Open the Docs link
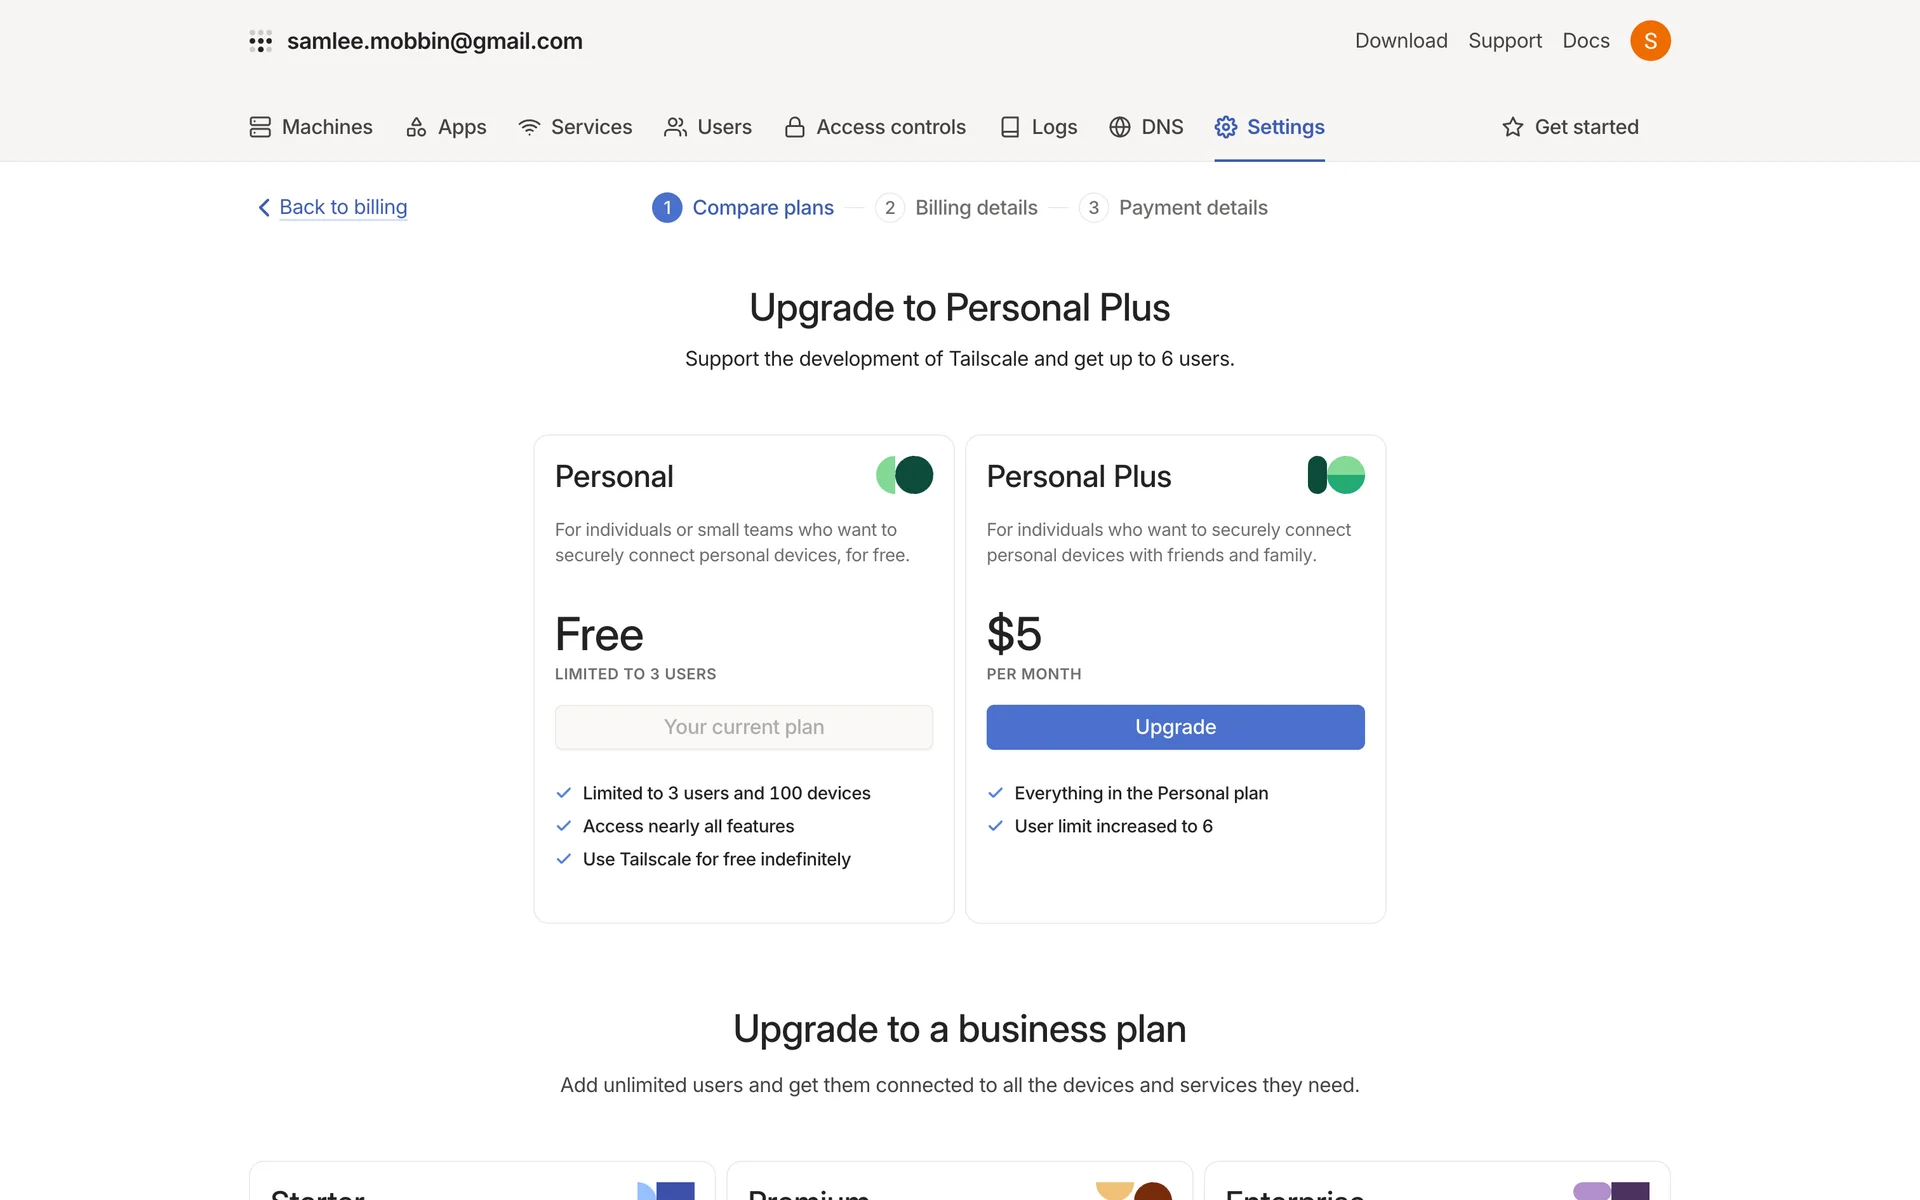This screenshot has height=1200, width=1920. tap(1586, 41)
